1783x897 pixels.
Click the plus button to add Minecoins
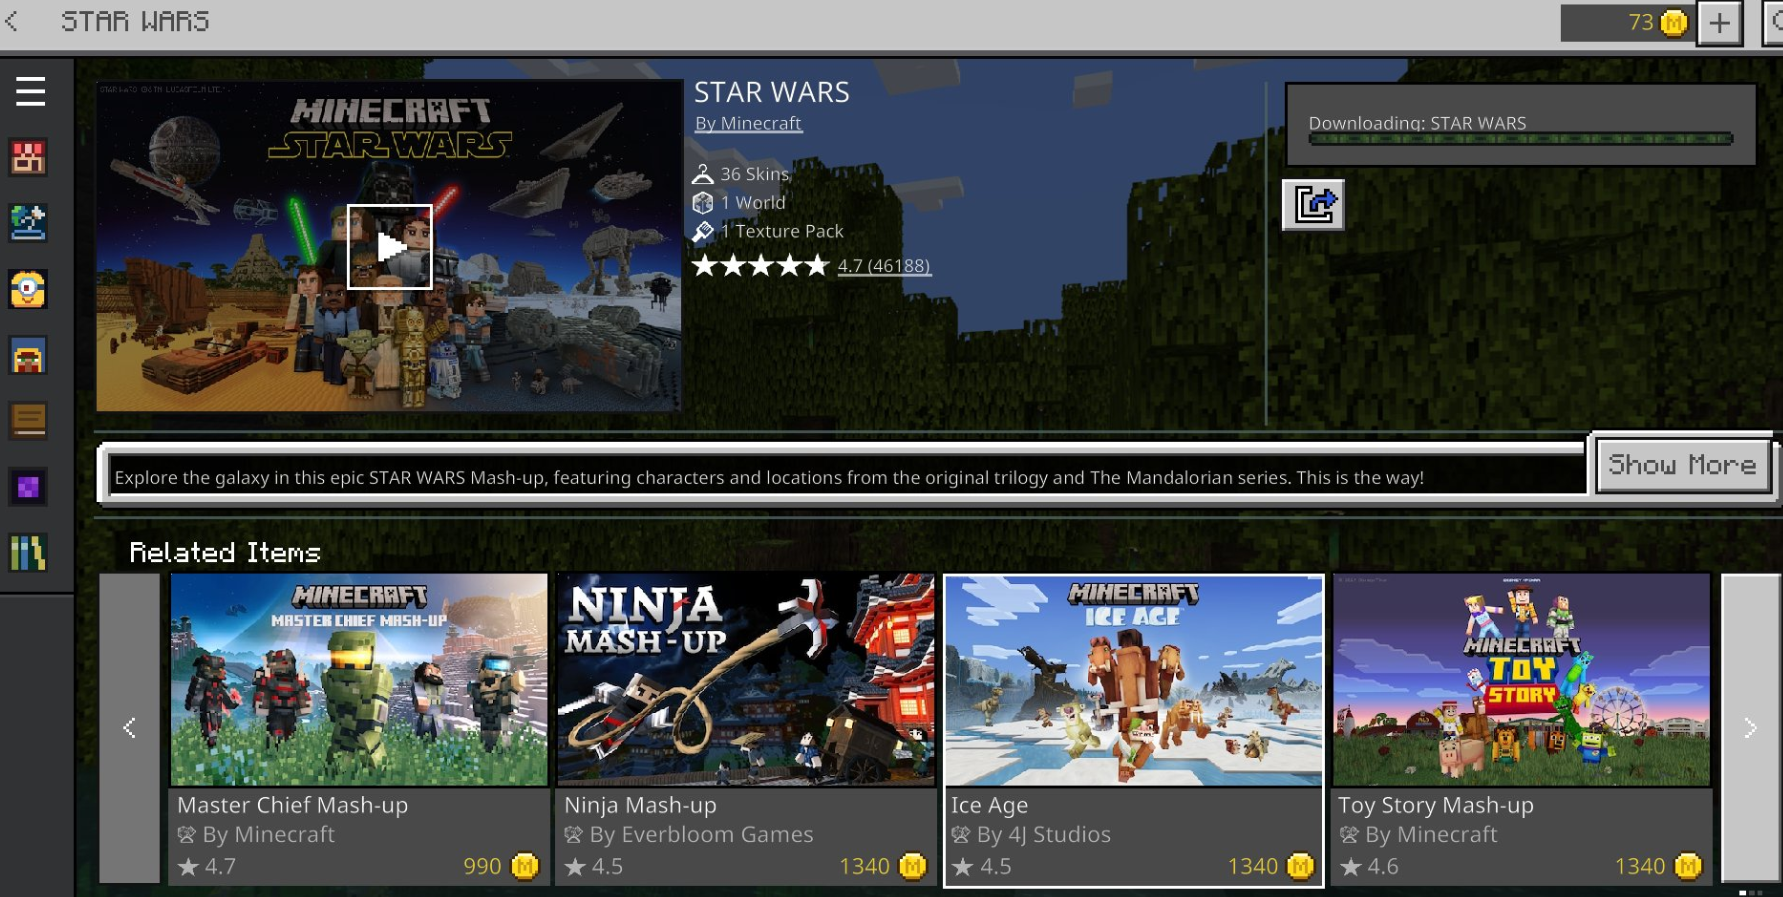[x=1719, y=23]
